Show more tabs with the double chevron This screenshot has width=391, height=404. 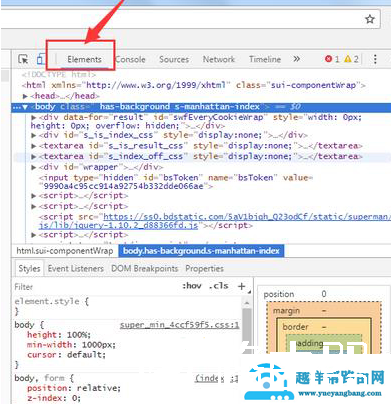296,59
